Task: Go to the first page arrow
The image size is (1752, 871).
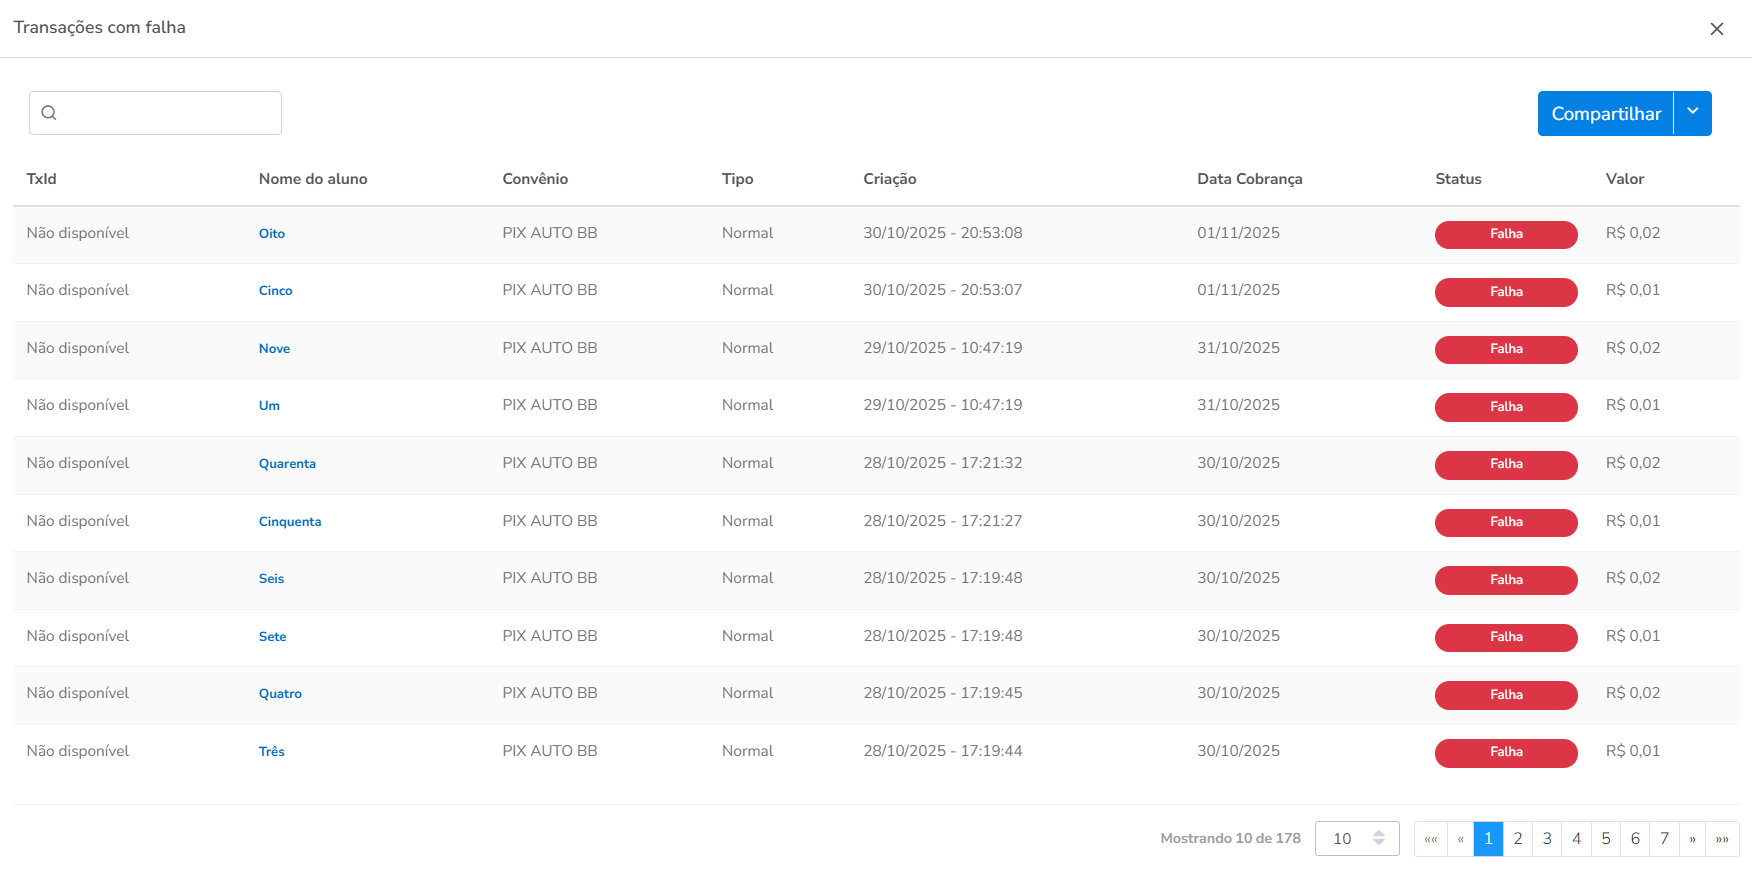Action: (1430, 839)
